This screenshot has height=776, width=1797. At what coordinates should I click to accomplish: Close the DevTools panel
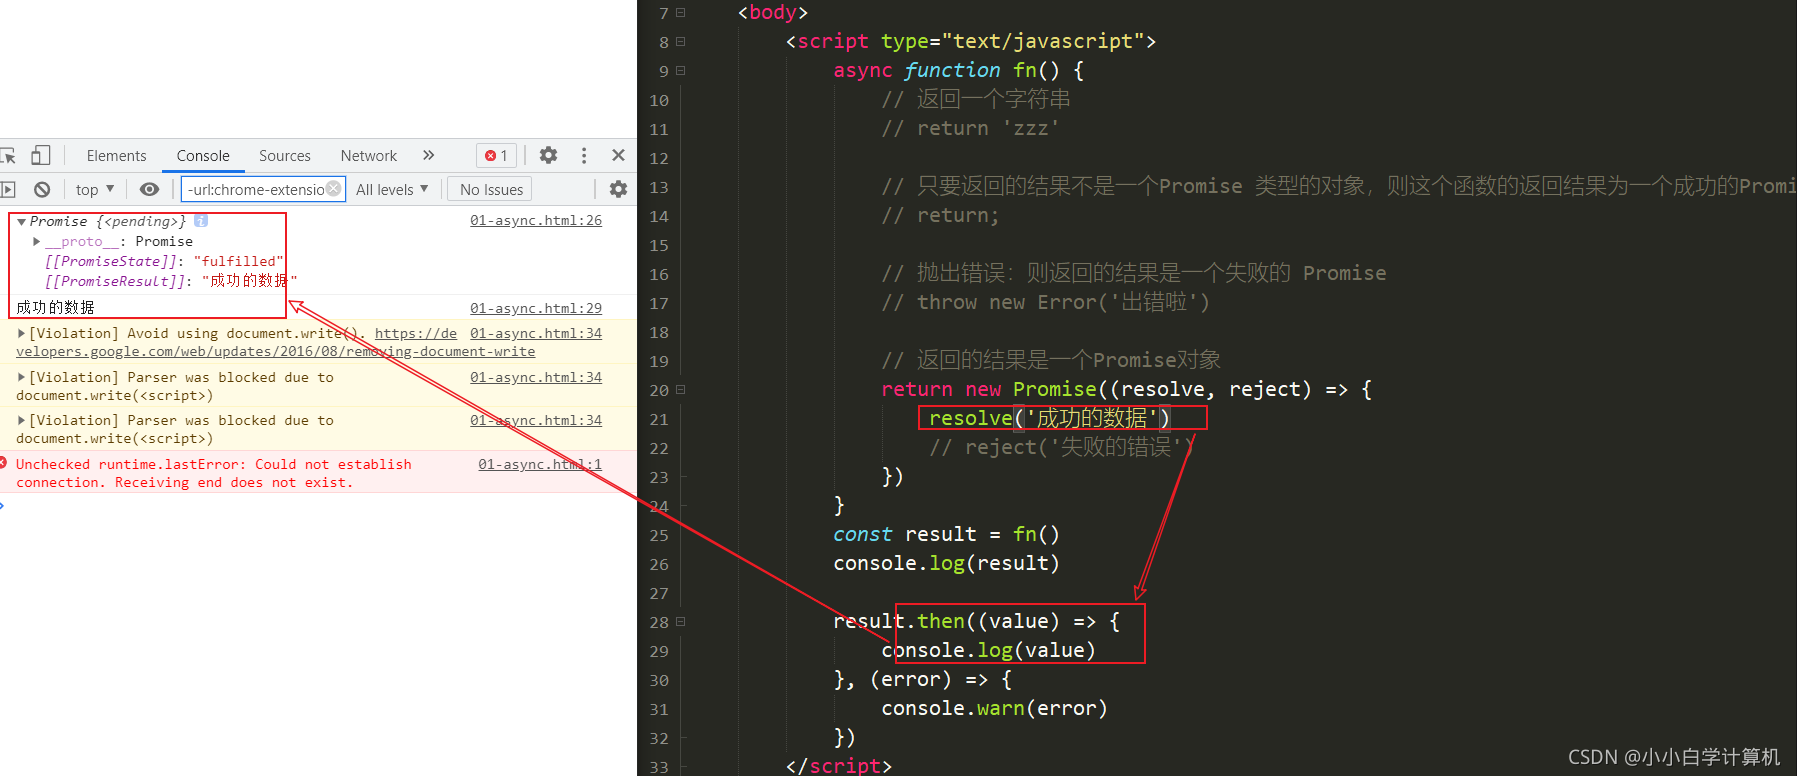pyautogui.click(x=618, y=155)
